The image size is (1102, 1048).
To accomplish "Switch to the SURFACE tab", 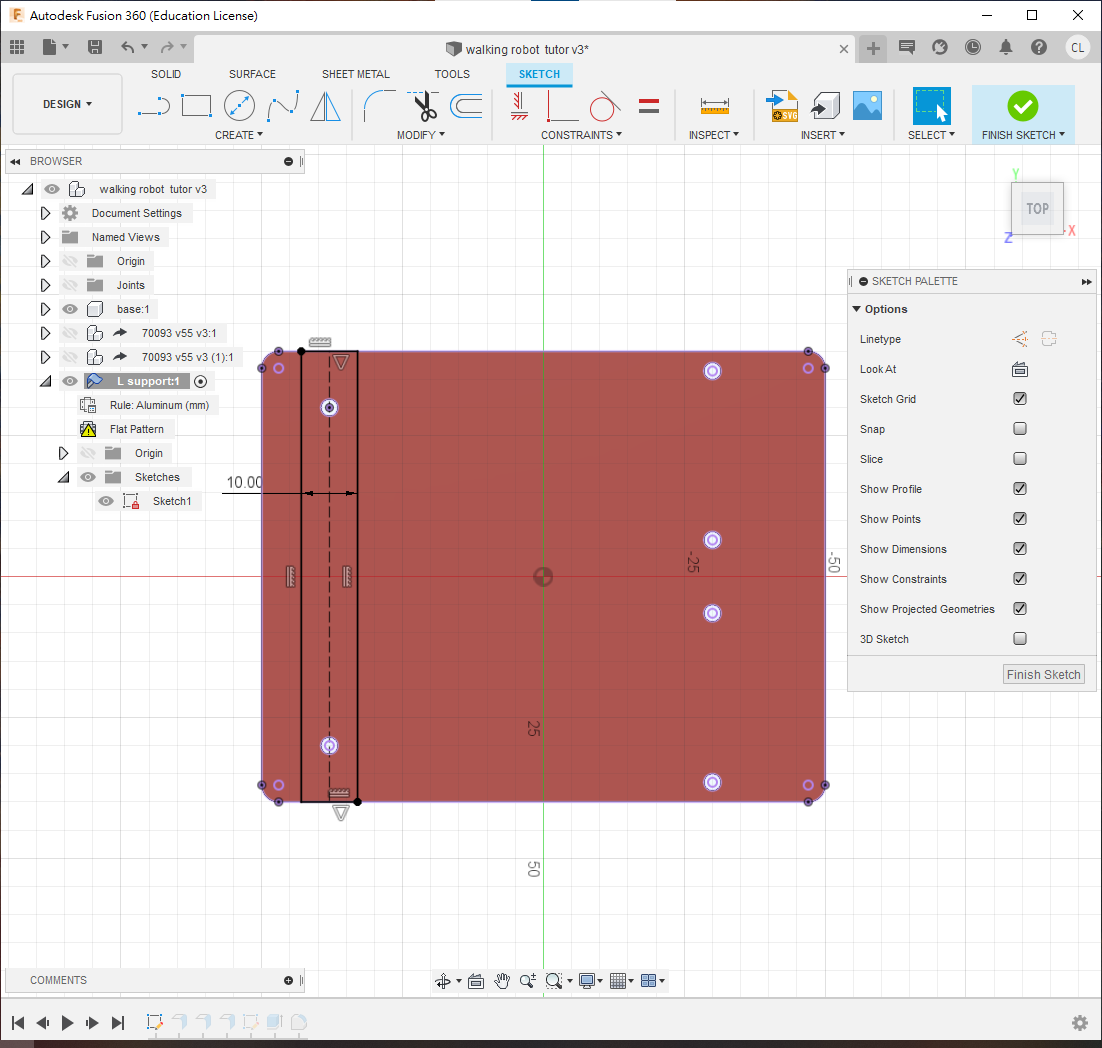I will pyautogui.click(x=252, y=74).
